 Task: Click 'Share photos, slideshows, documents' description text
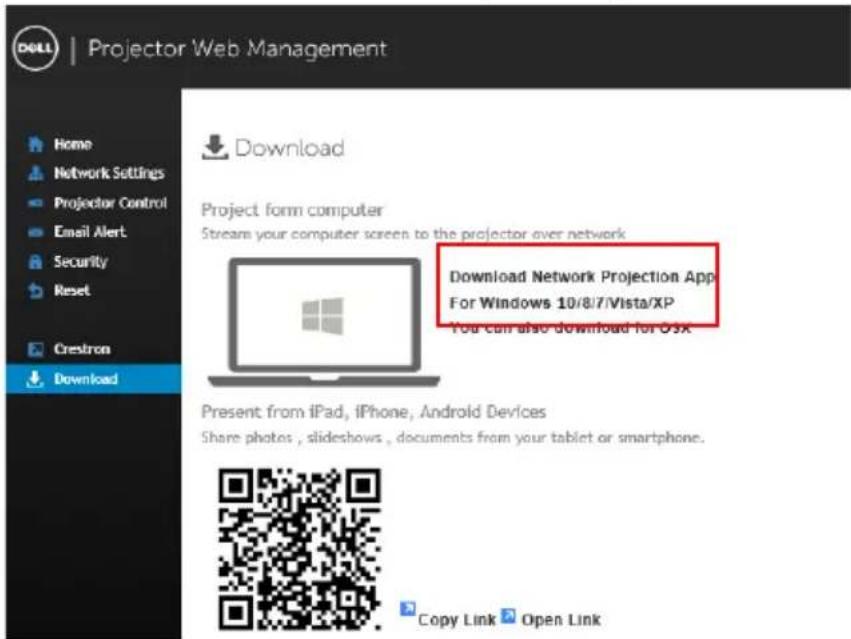click(x=453, y=438)
